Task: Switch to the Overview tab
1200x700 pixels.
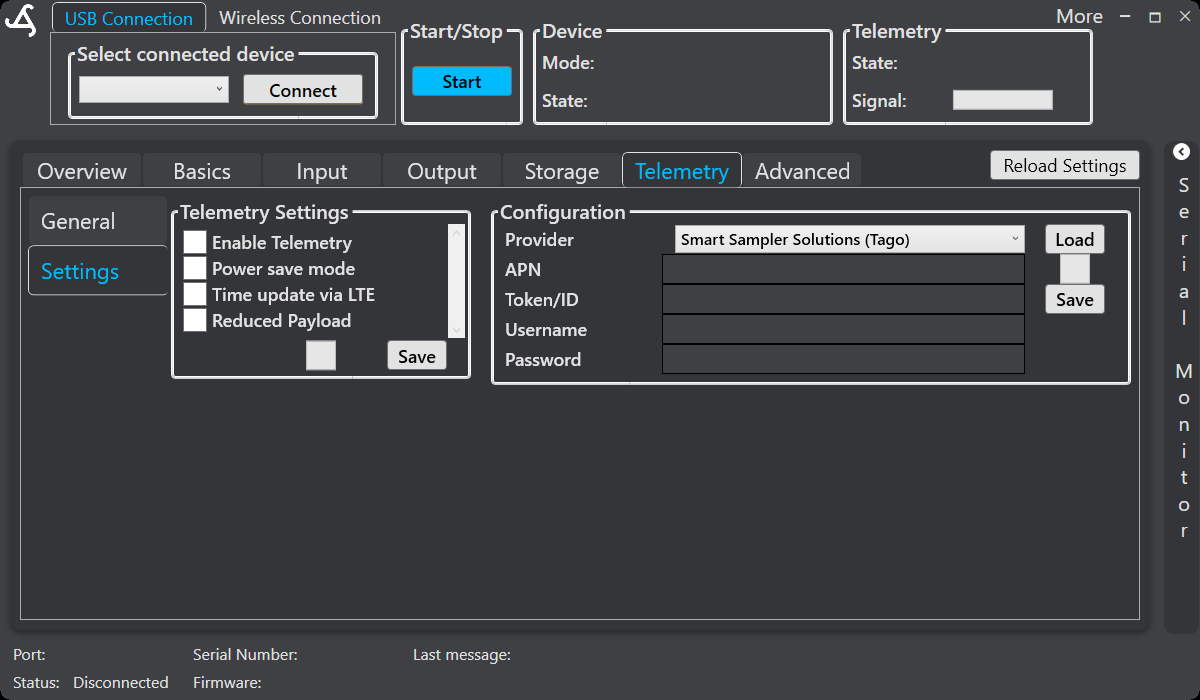Action: point(82,171)
